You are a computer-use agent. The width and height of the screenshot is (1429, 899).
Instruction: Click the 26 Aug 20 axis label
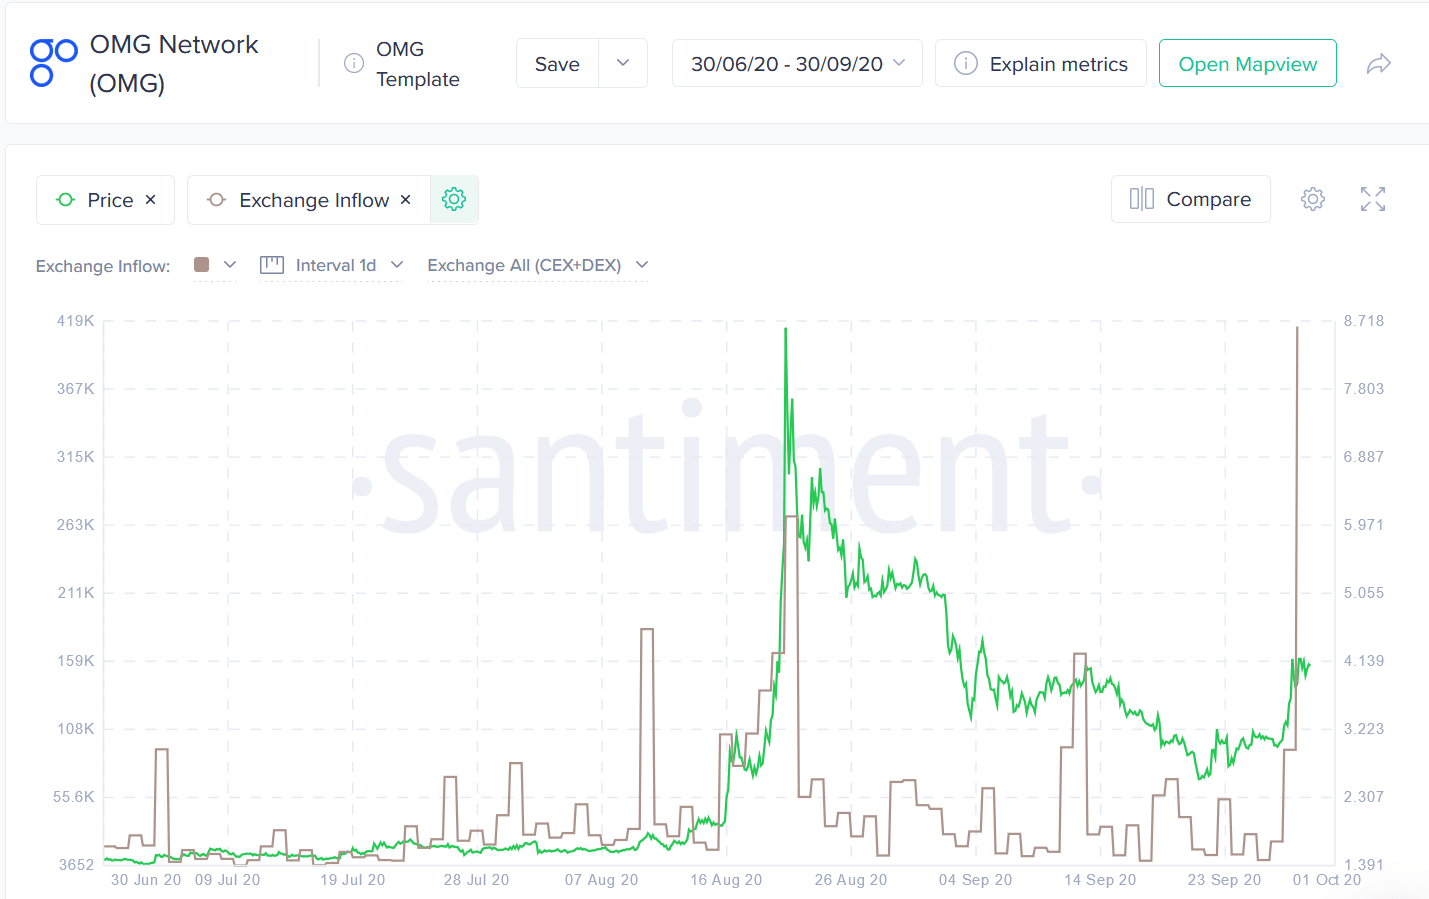click(x=851, y=880)
